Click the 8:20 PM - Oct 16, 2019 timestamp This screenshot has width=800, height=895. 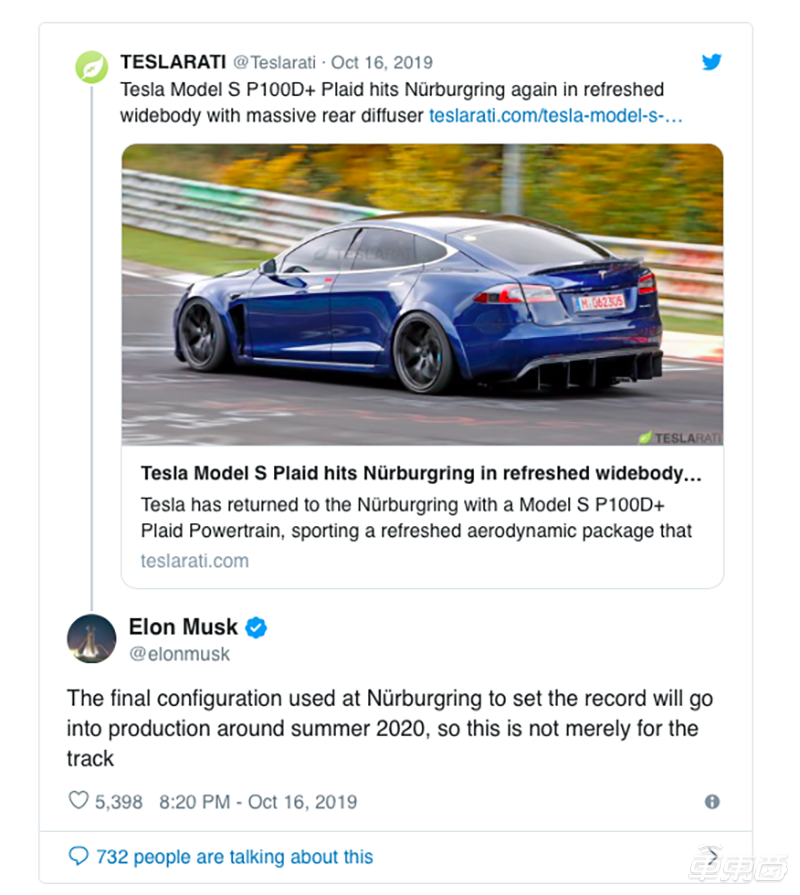[x=258, y=801]
